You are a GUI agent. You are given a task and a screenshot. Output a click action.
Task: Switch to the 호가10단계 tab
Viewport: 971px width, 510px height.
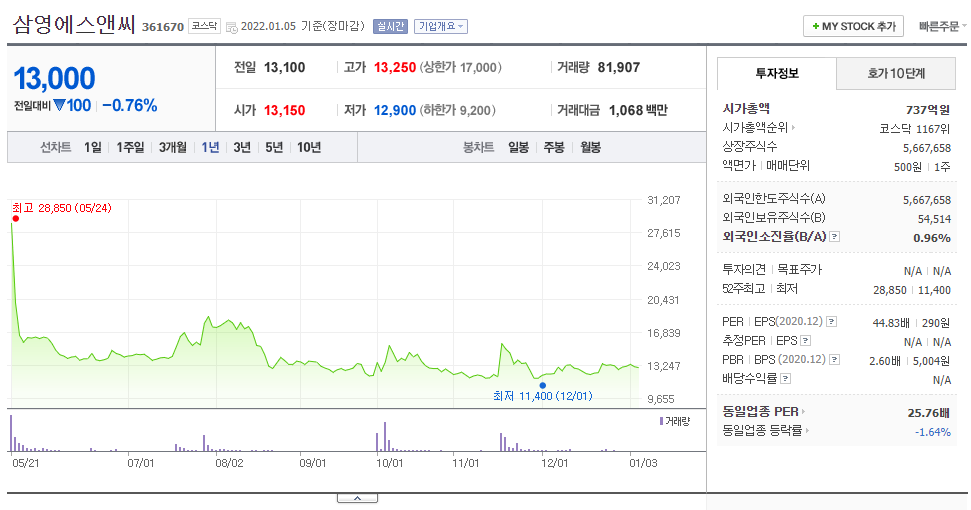pos(895,74)
